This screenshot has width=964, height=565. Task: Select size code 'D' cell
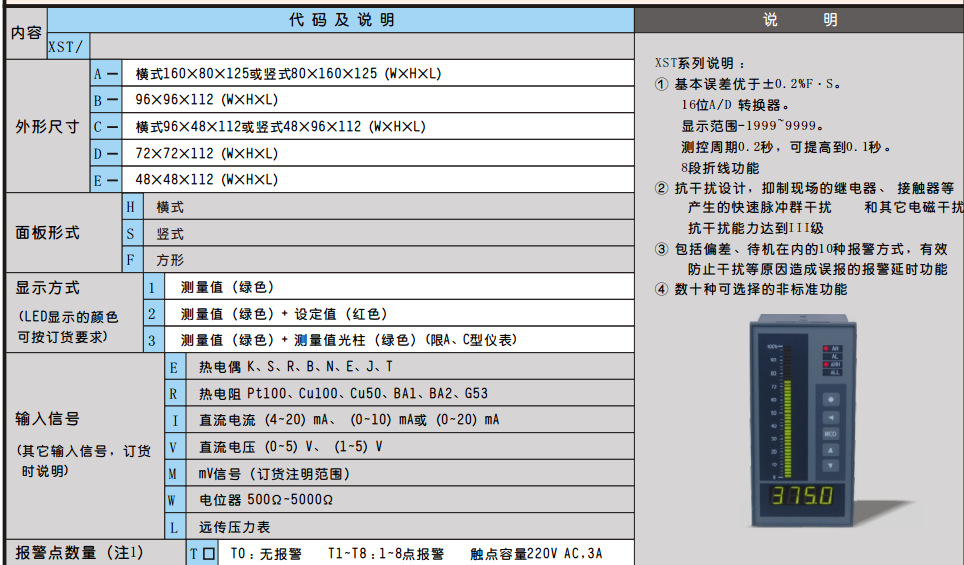point(106,153)
